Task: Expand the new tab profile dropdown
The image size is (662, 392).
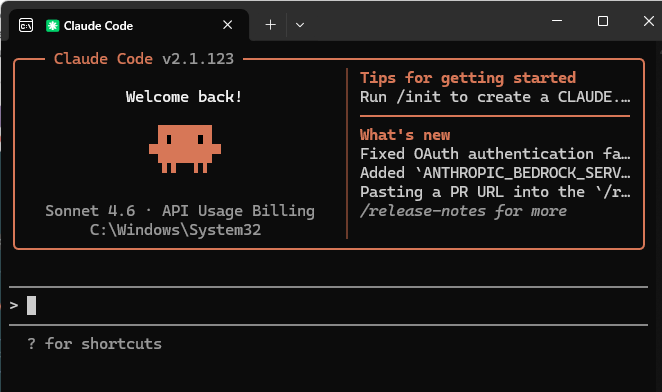Action: (300, 25)
